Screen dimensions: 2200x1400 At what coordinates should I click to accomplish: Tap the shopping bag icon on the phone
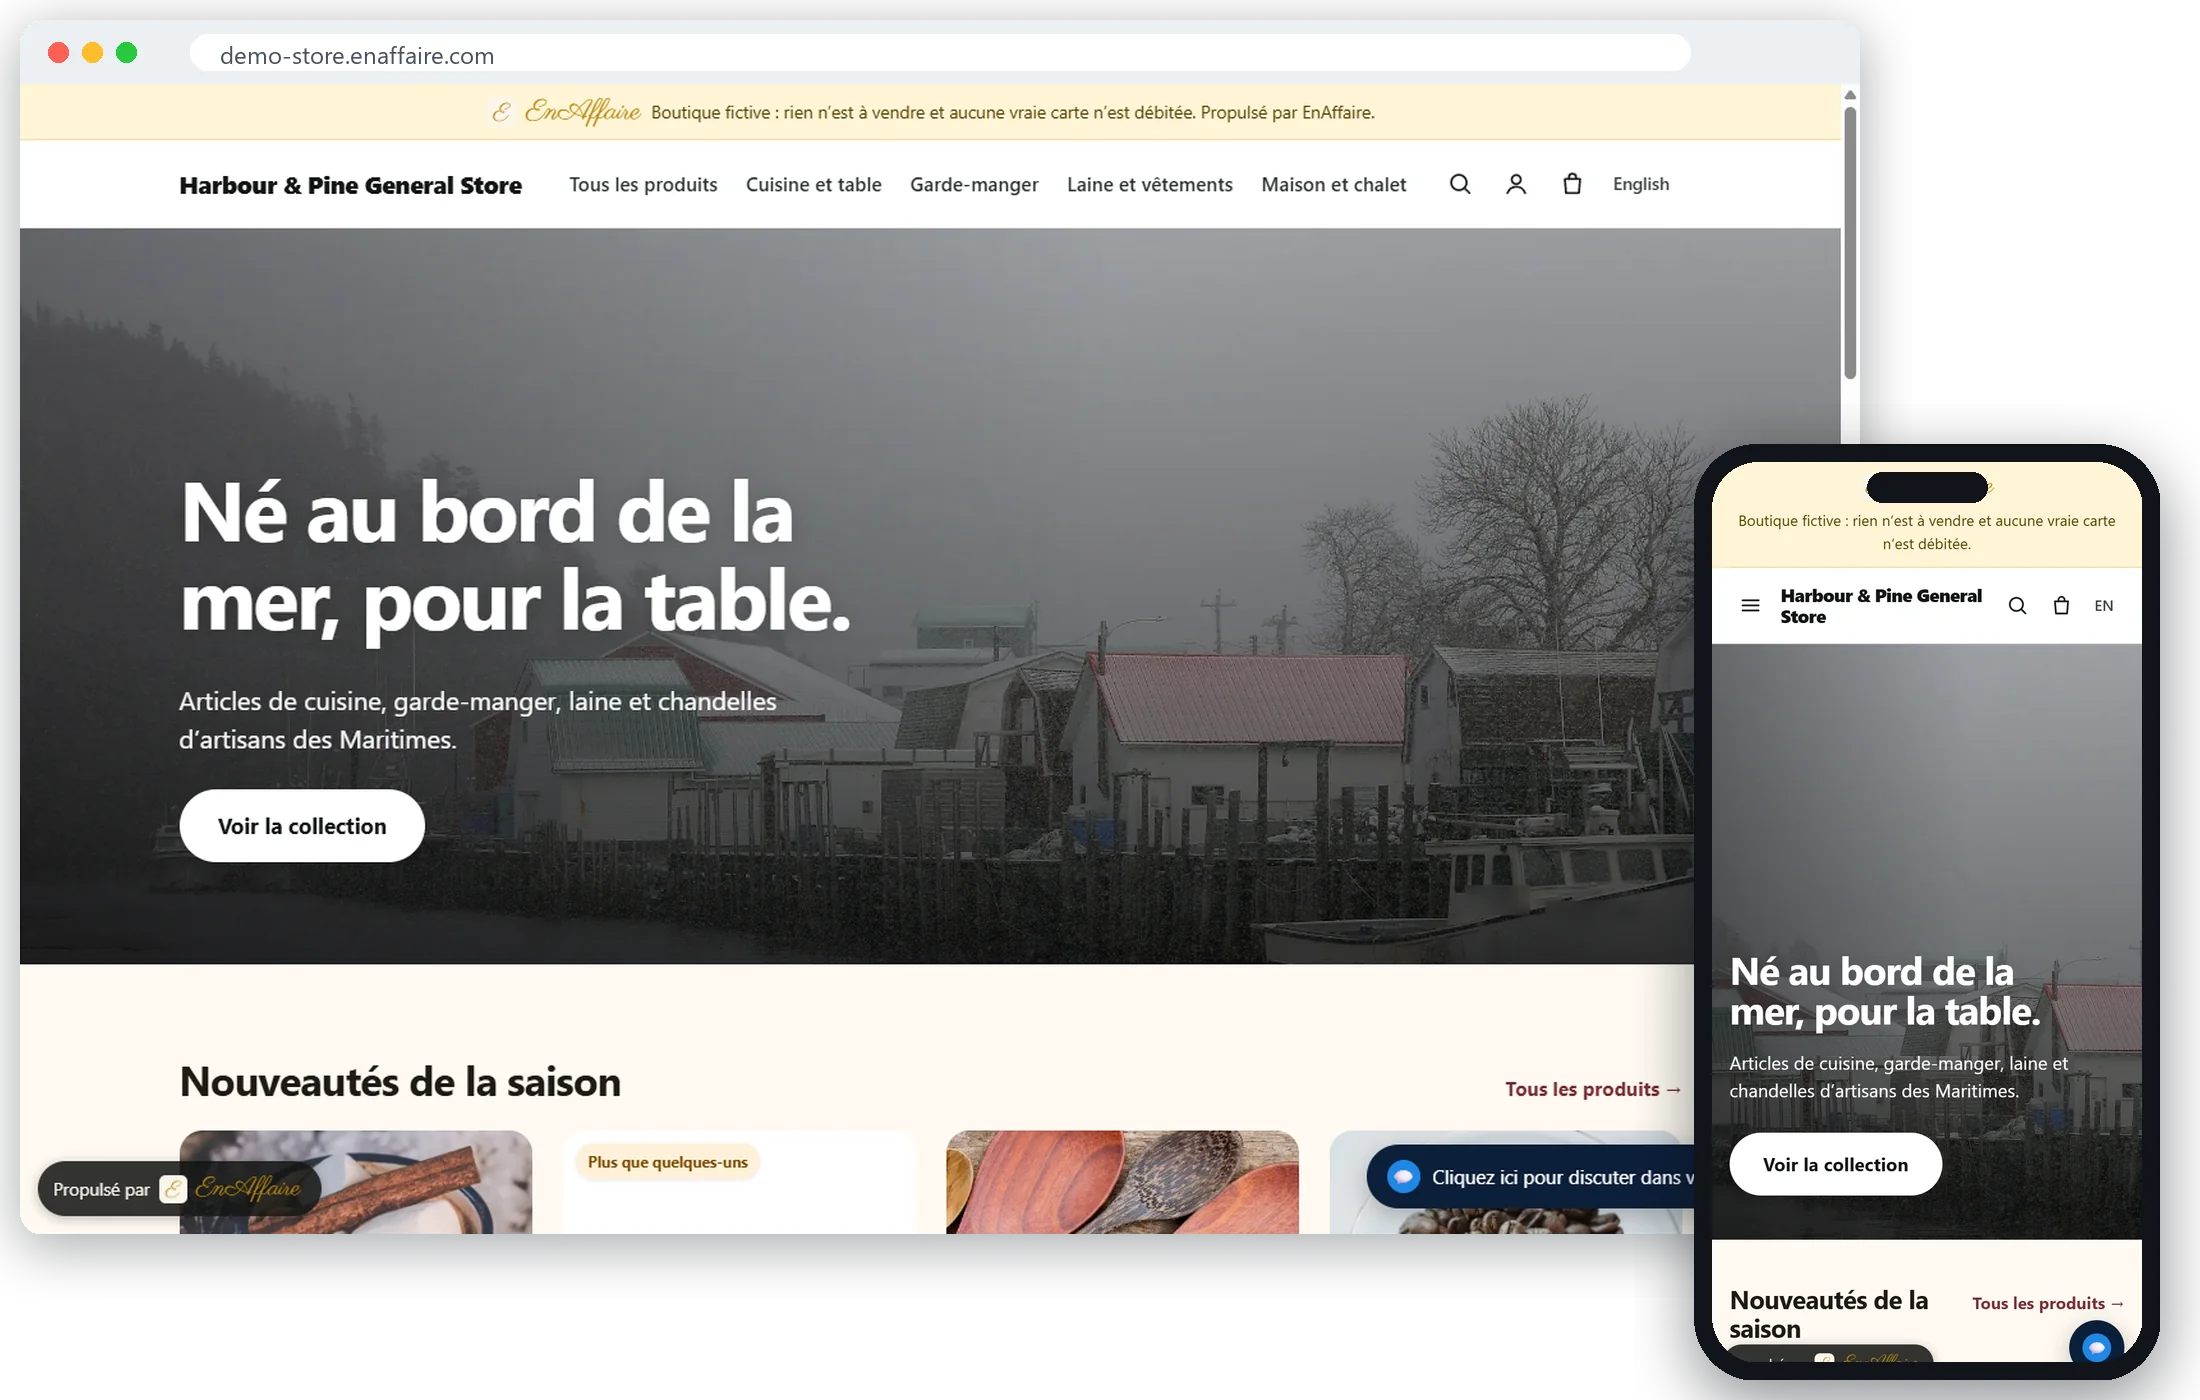2061,606
